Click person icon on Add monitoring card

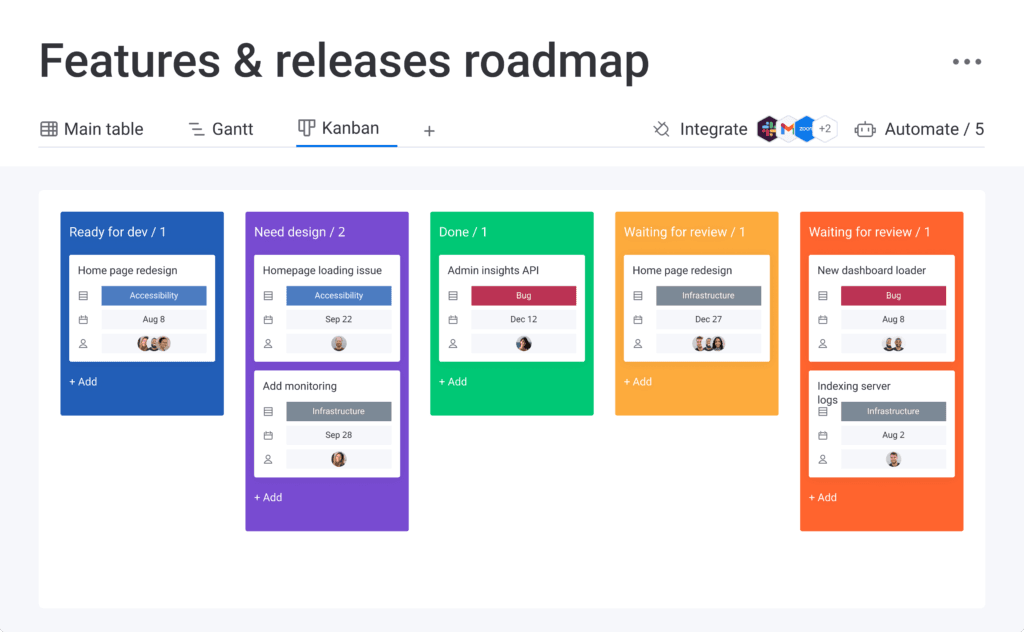268,459
